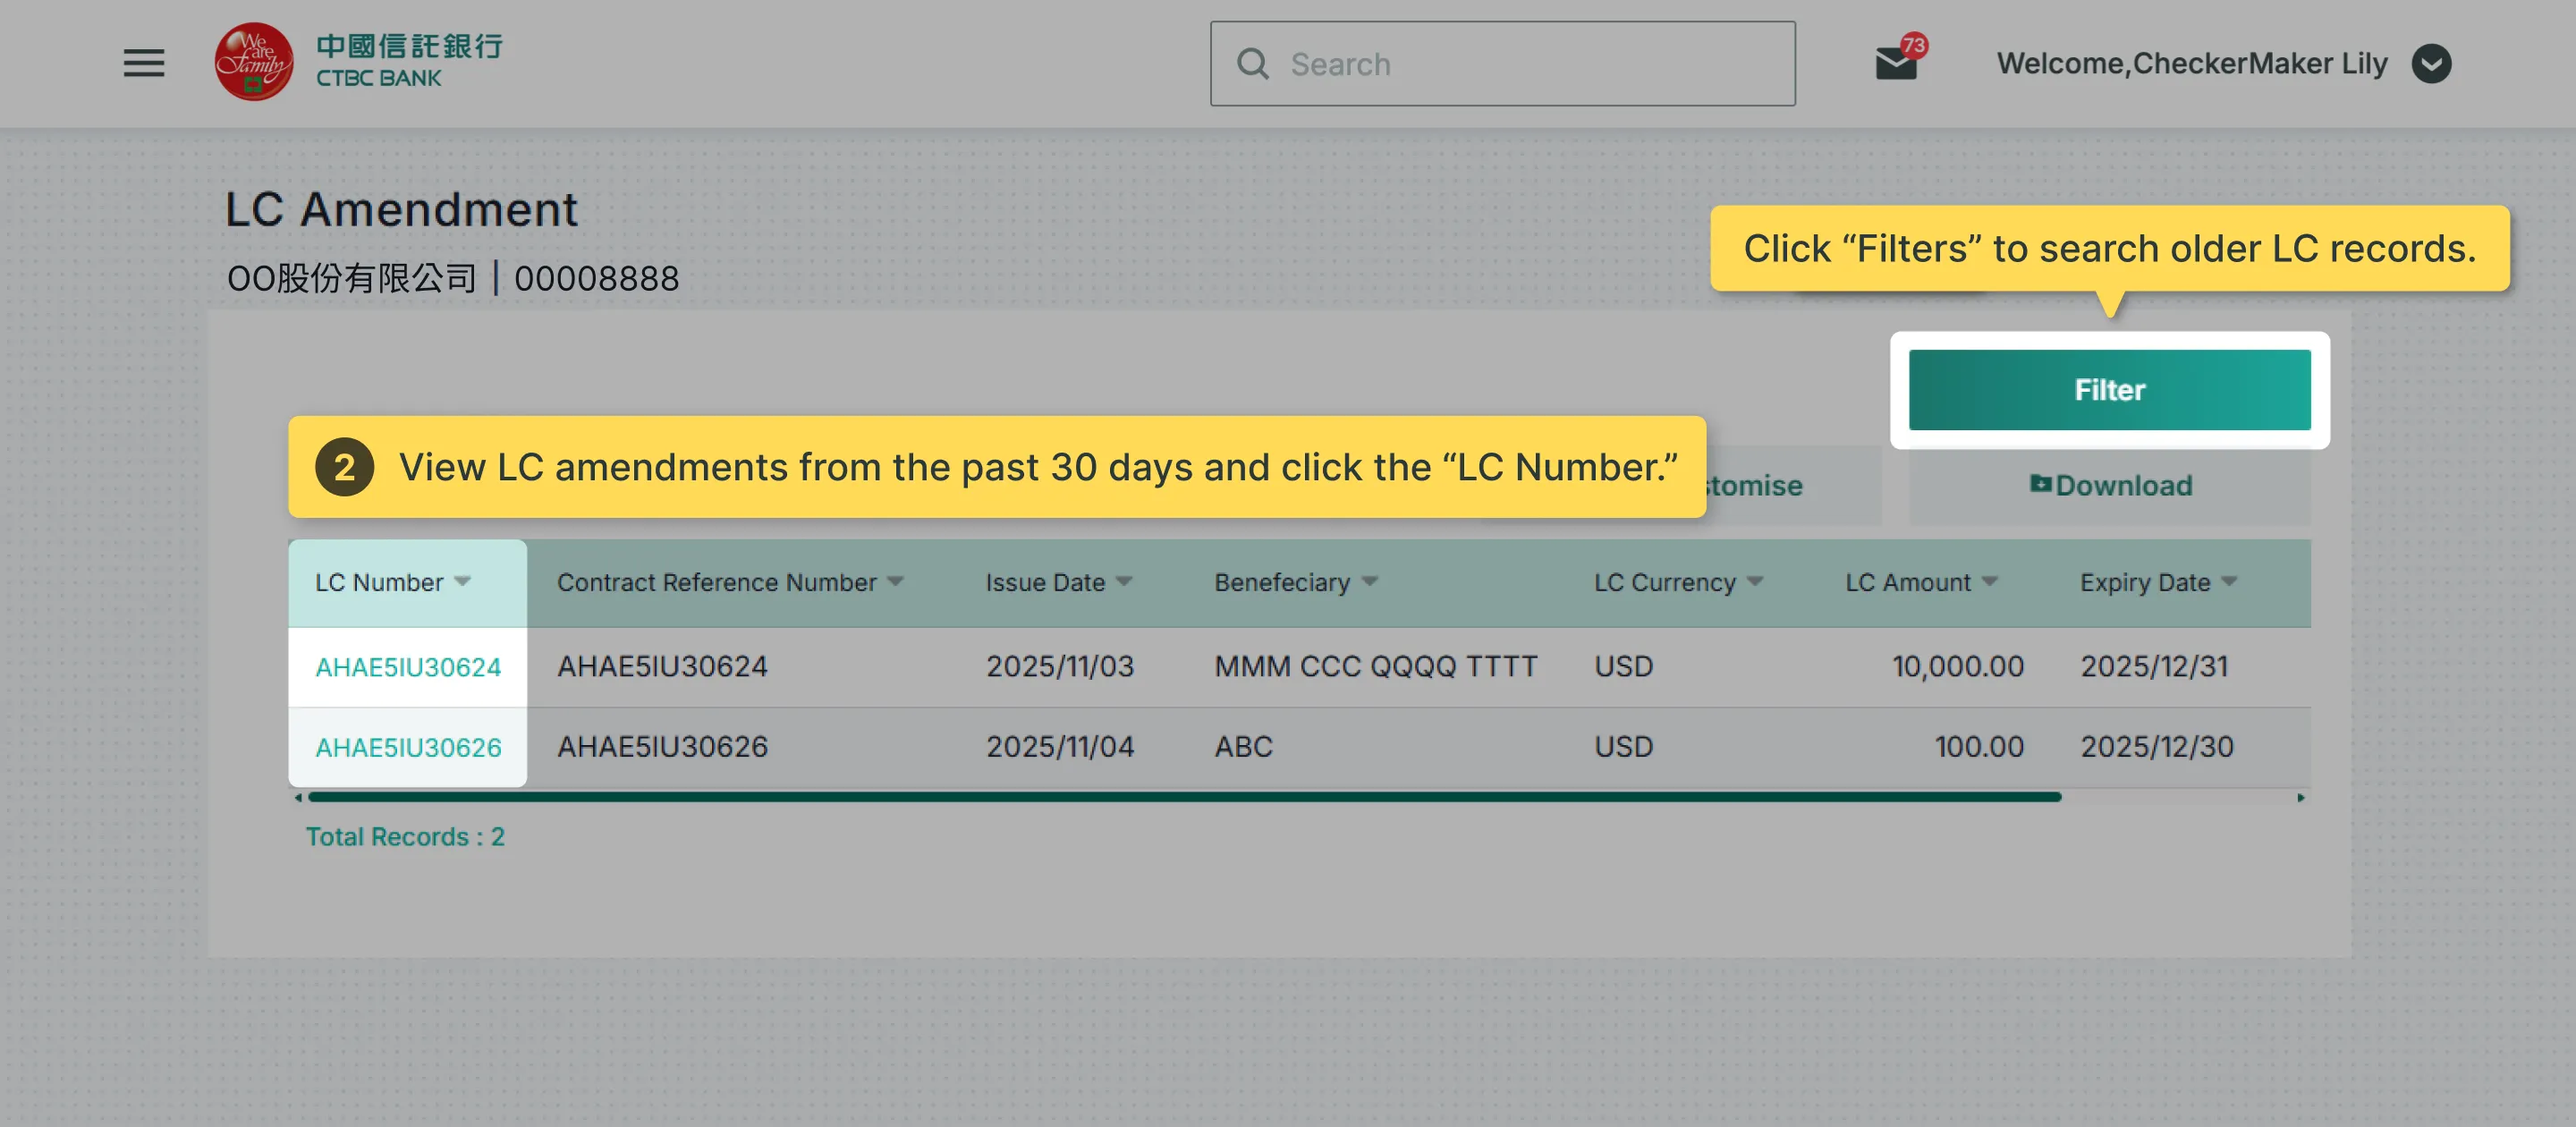Open LC number AHAE5IU30626

(408, 747)
